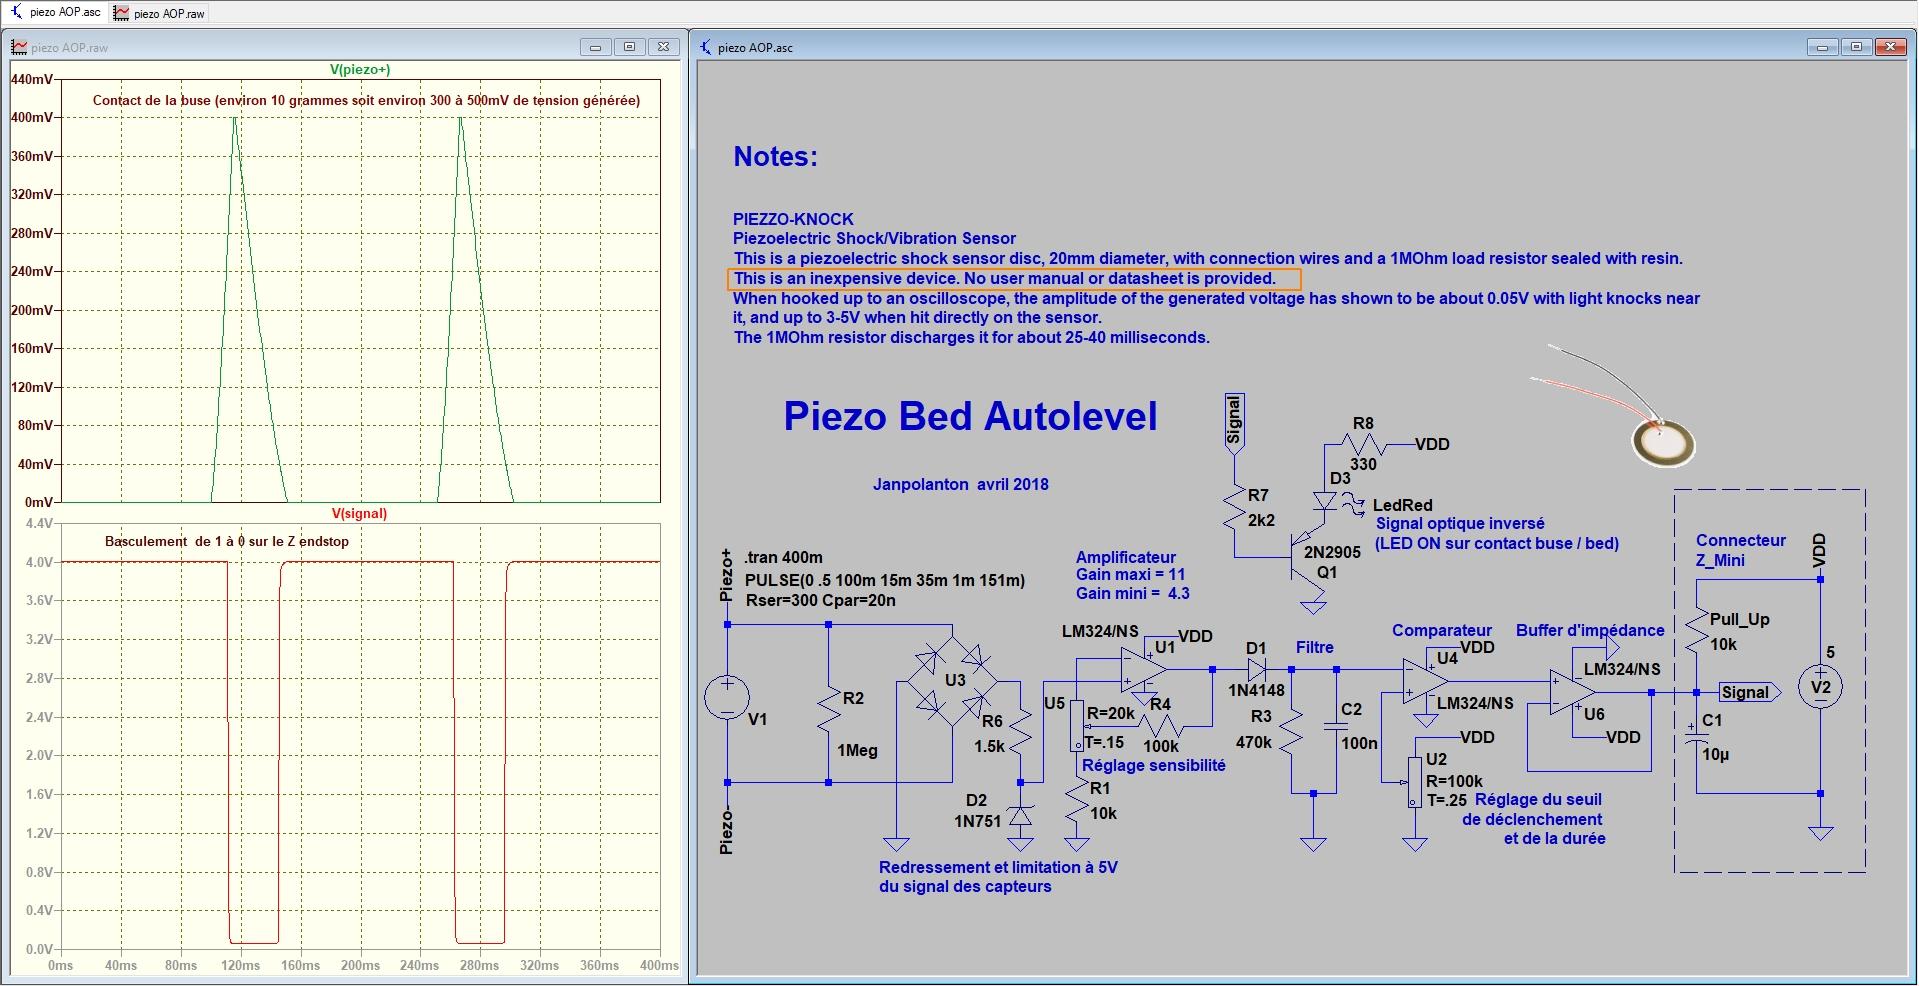Screen dimensions: 1919x986
Task: Click the Gain maxi = 11 text
Action: 1130,575
